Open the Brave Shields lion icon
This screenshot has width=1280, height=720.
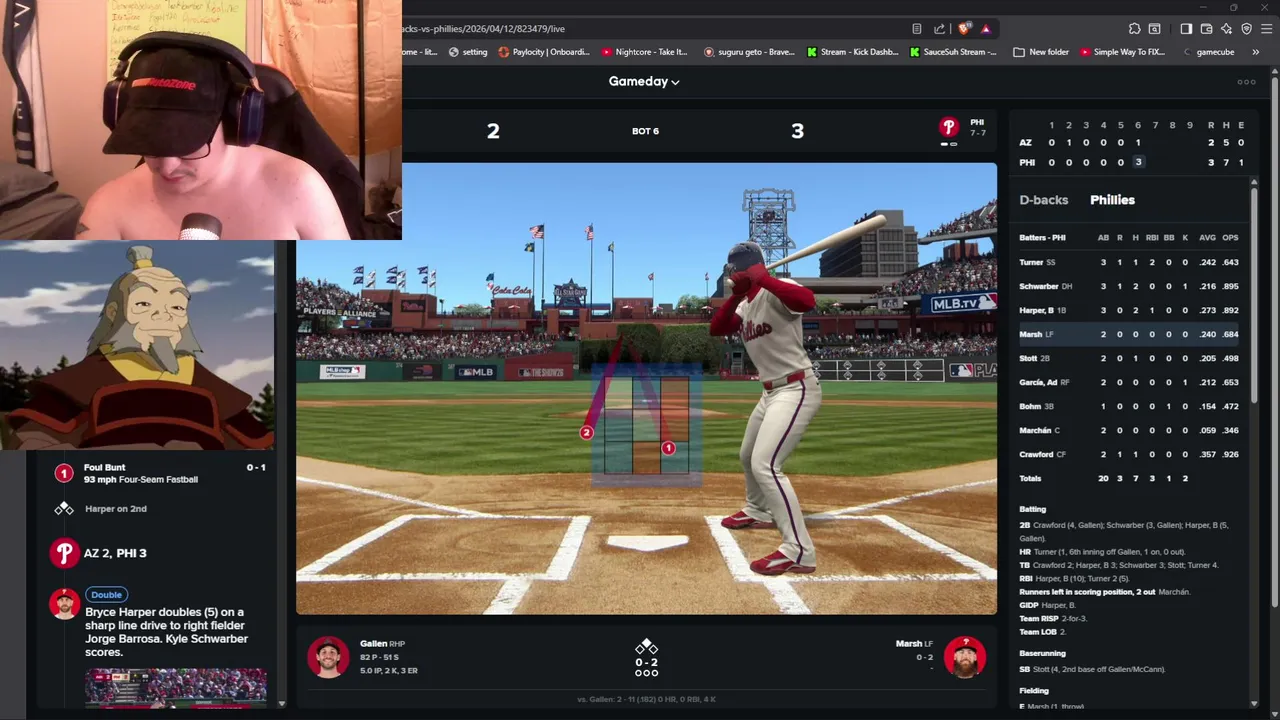pos(963,29)
